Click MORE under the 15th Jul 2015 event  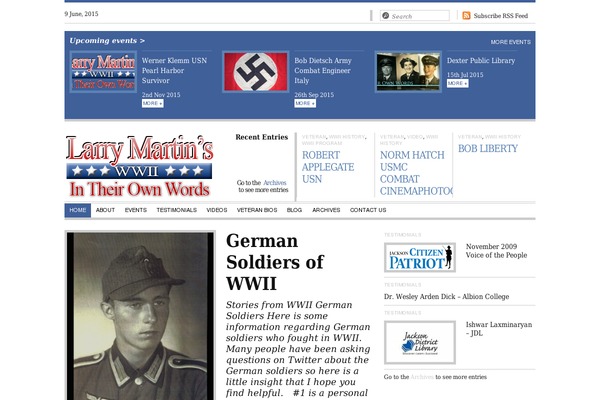[457, 83]
